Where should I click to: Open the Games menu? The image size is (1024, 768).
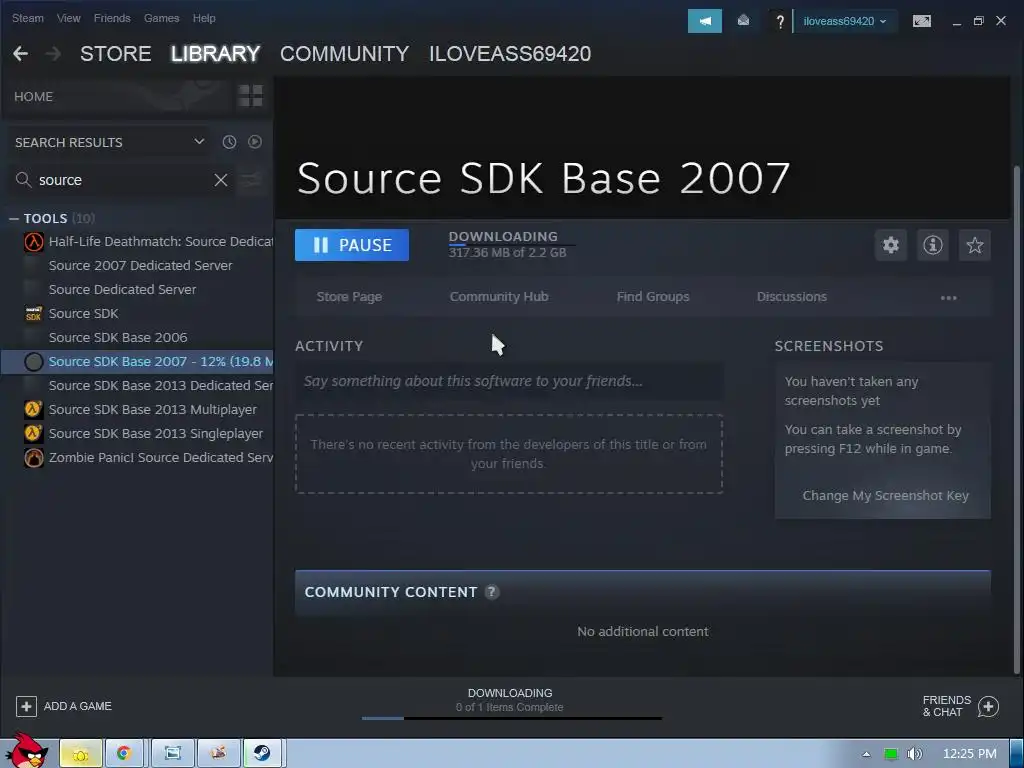click(x=161, y=18)
